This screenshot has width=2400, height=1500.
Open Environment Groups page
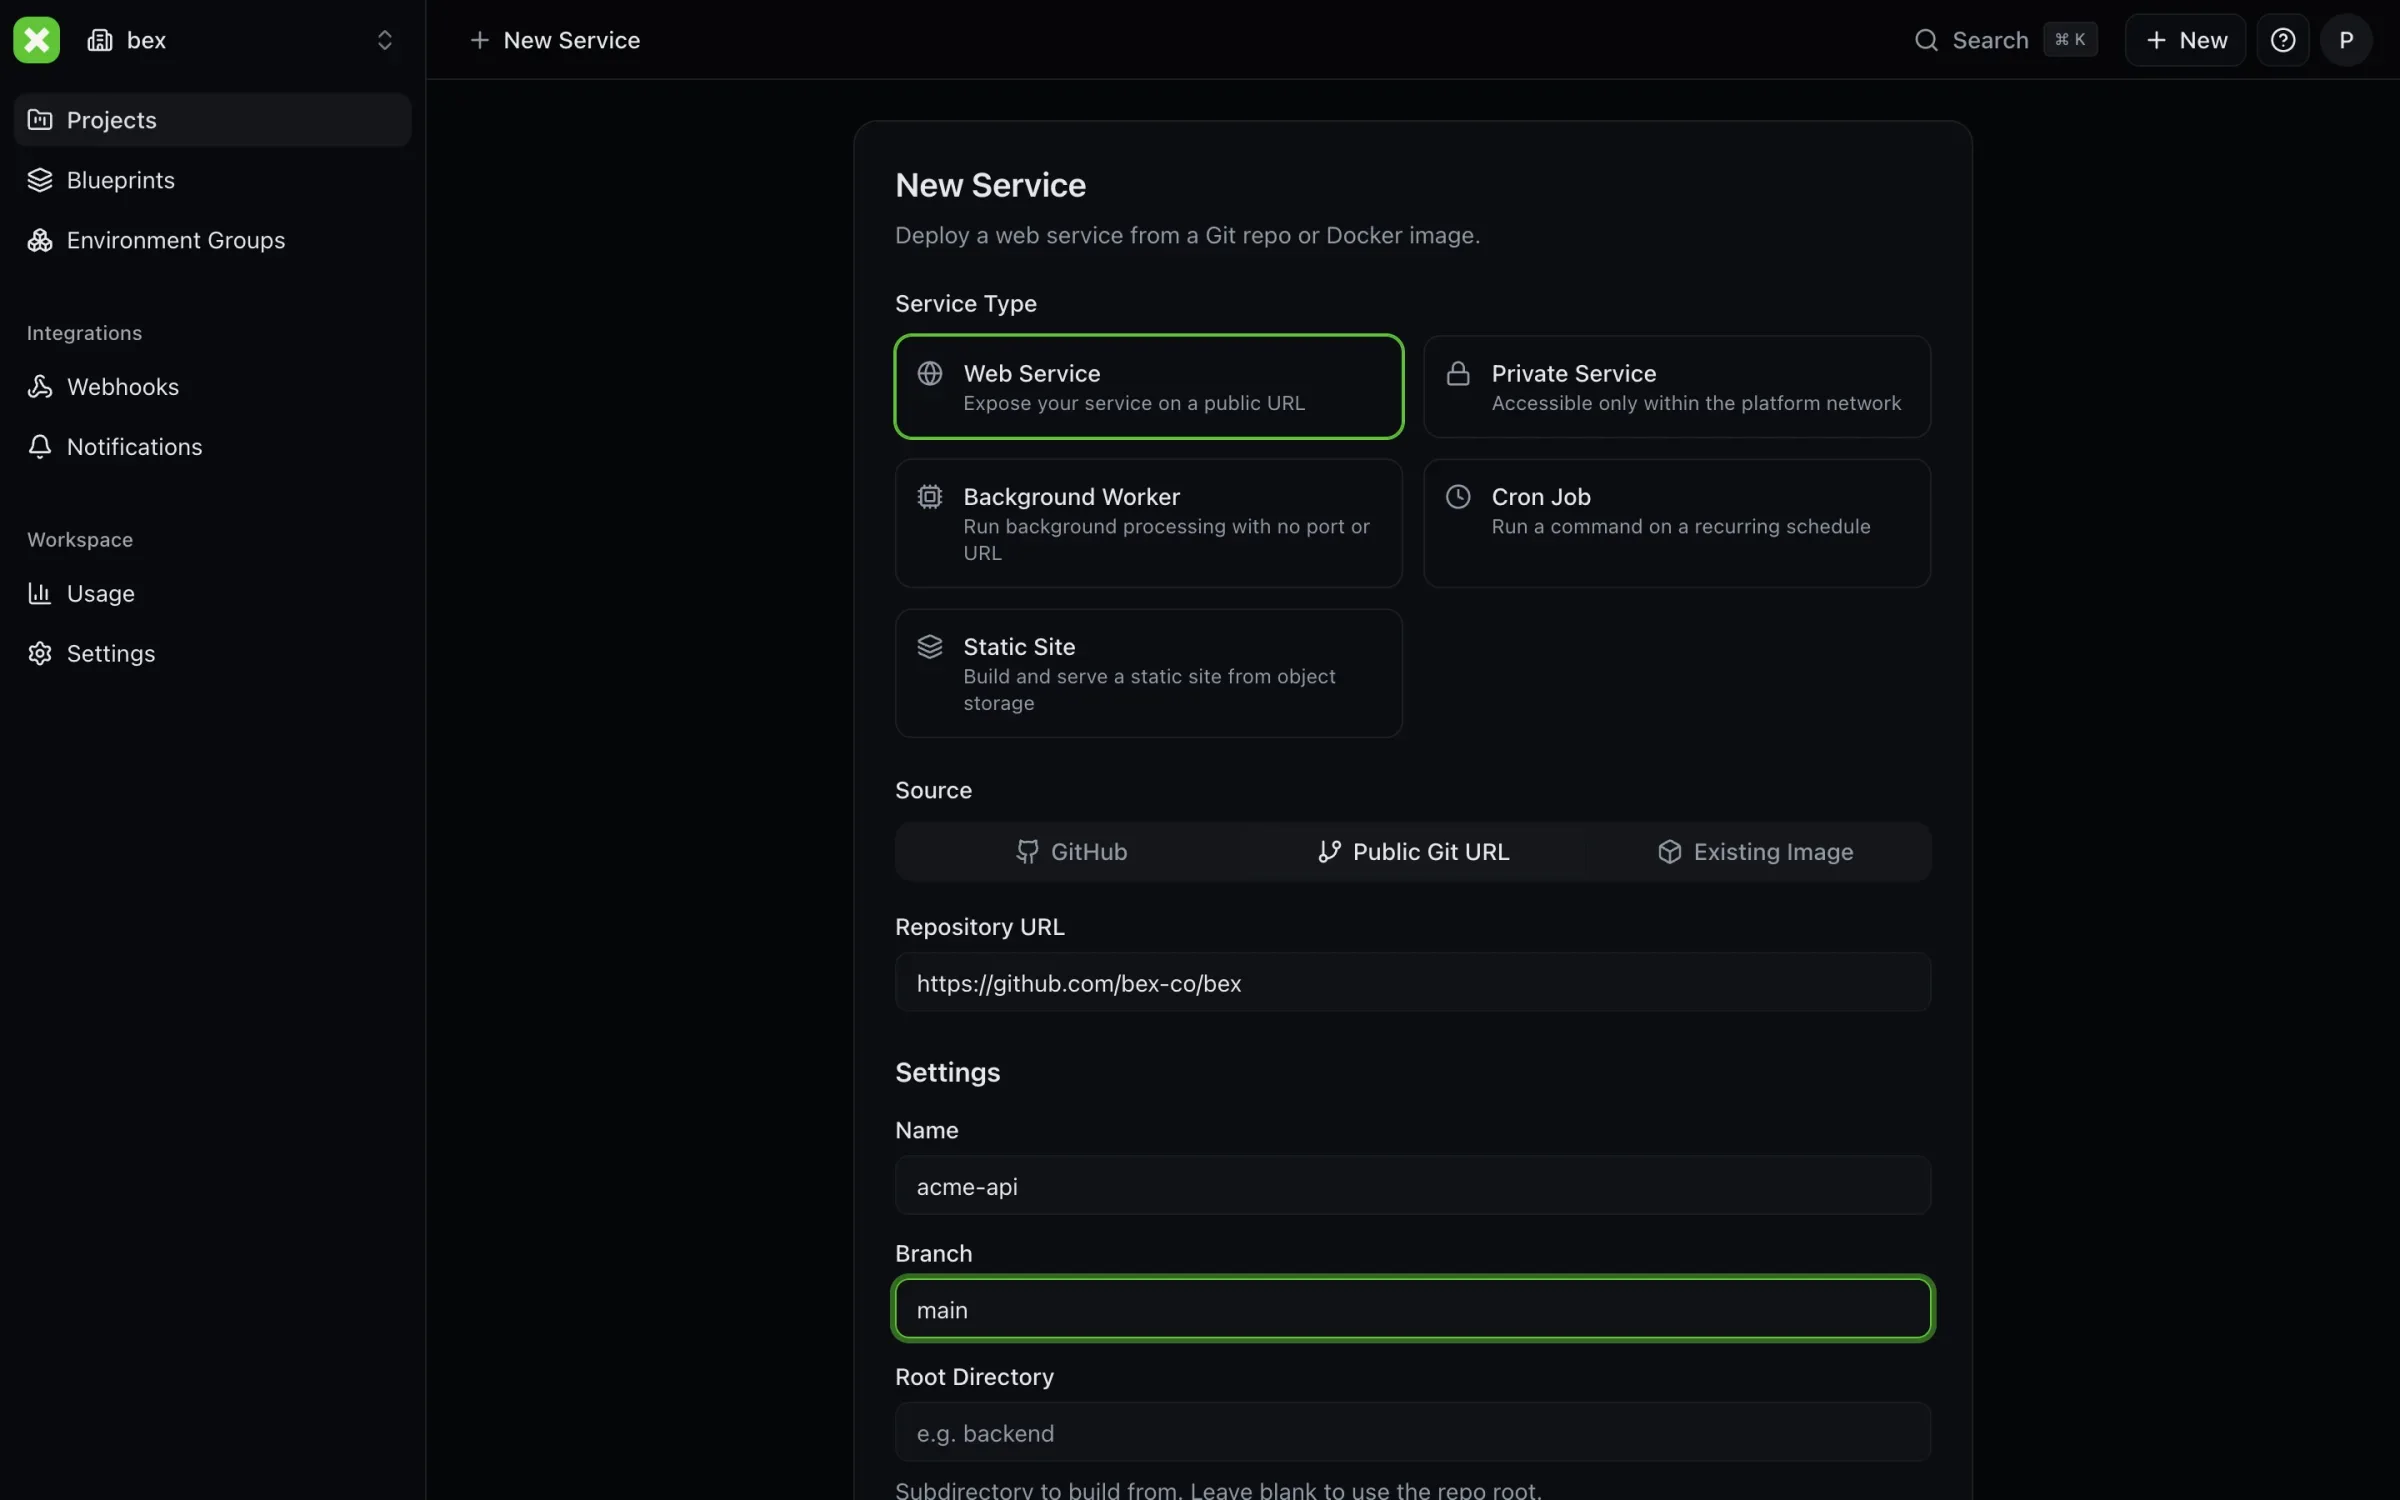click(x=212, y=240)
